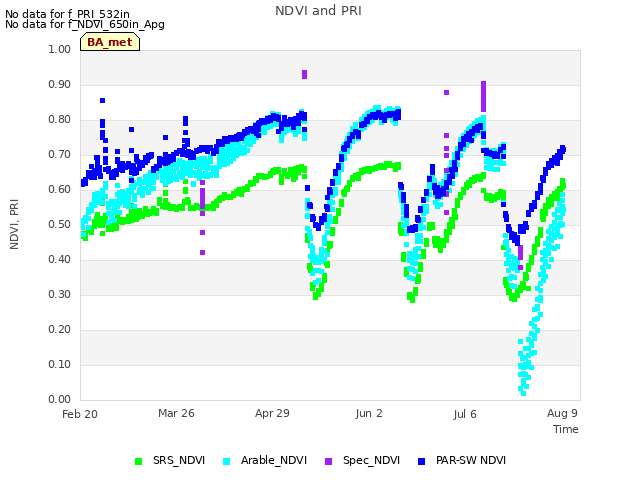Click the 0.30 y-axis value
The width and height of the screenshot is (640, 480).
coord(60,295)
